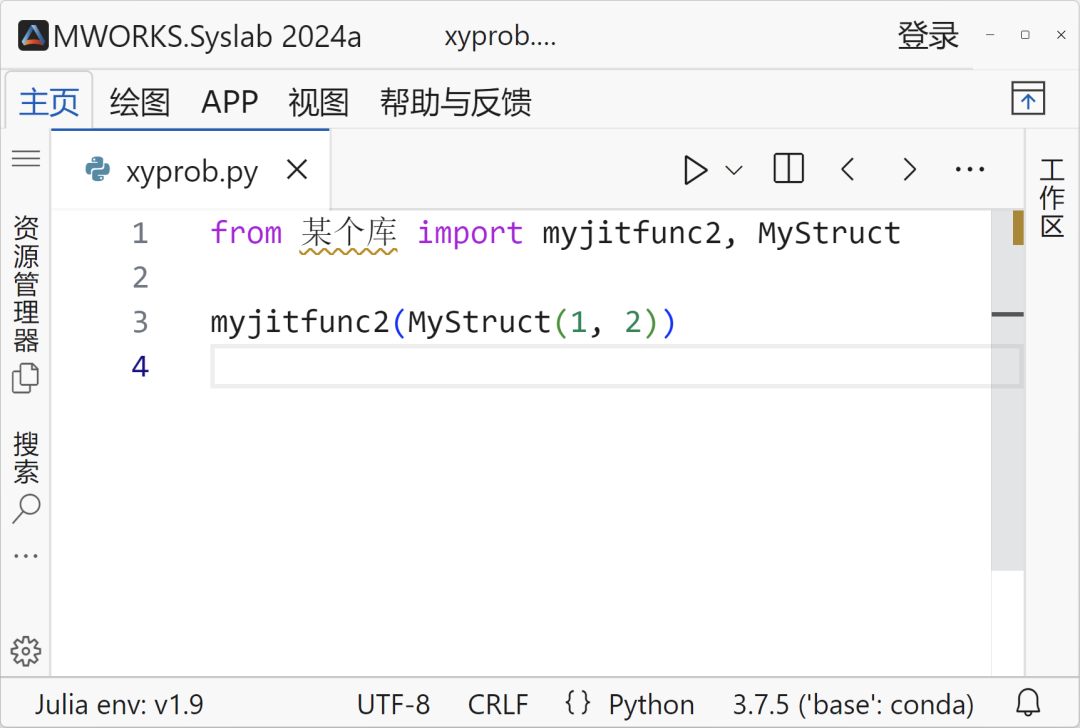Open the settings gear icon
Image resolution: width=1080 pixels, height=728 pixels.
click(25, 651)
